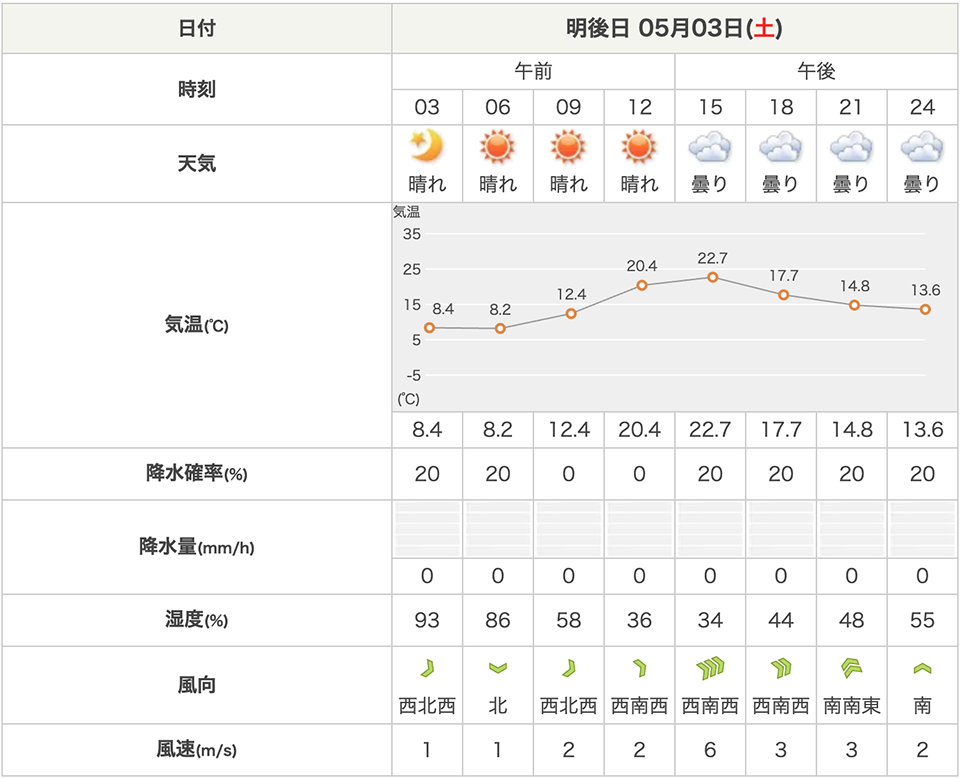Click the precipitation probability 0 under 09
Screen dimensions: 960x778
pyautogui.click(x=569, y=473)
